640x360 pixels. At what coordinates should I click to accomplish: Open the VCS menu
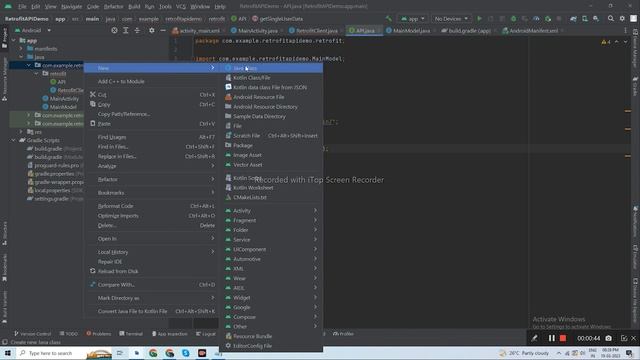[181, 7]
